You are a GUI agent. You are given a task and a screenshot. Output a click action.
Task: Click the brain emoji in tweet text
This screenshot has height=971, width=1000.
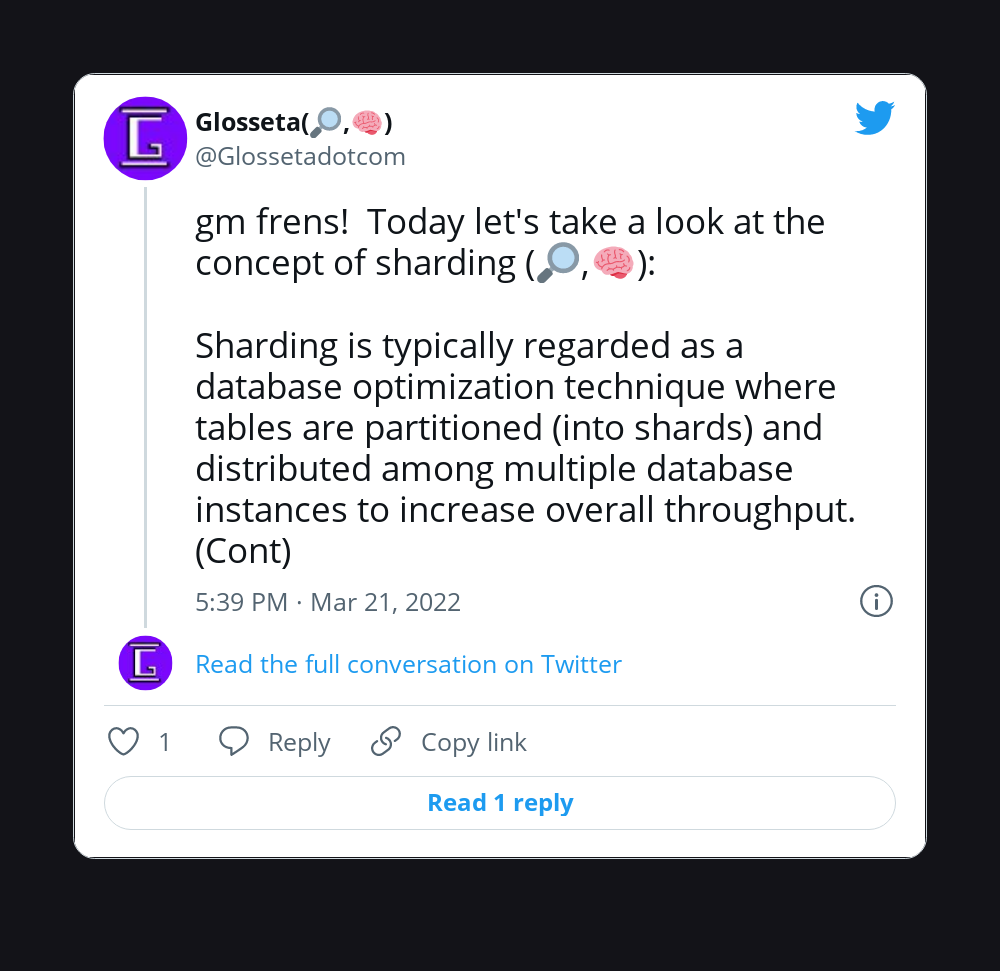[x=613, y=263]
